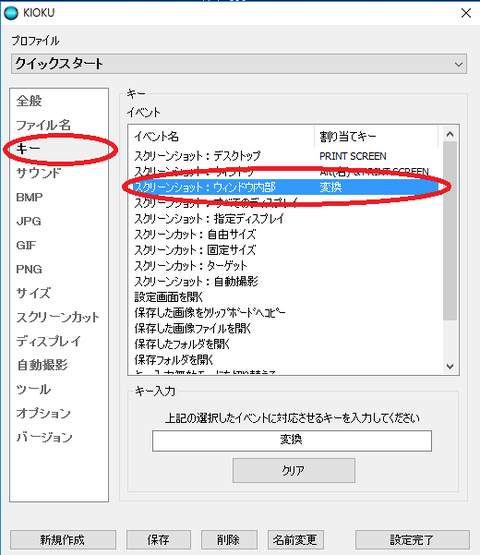
Task: Select サイズ in the settings list
Action: click(x=33, y=293)
